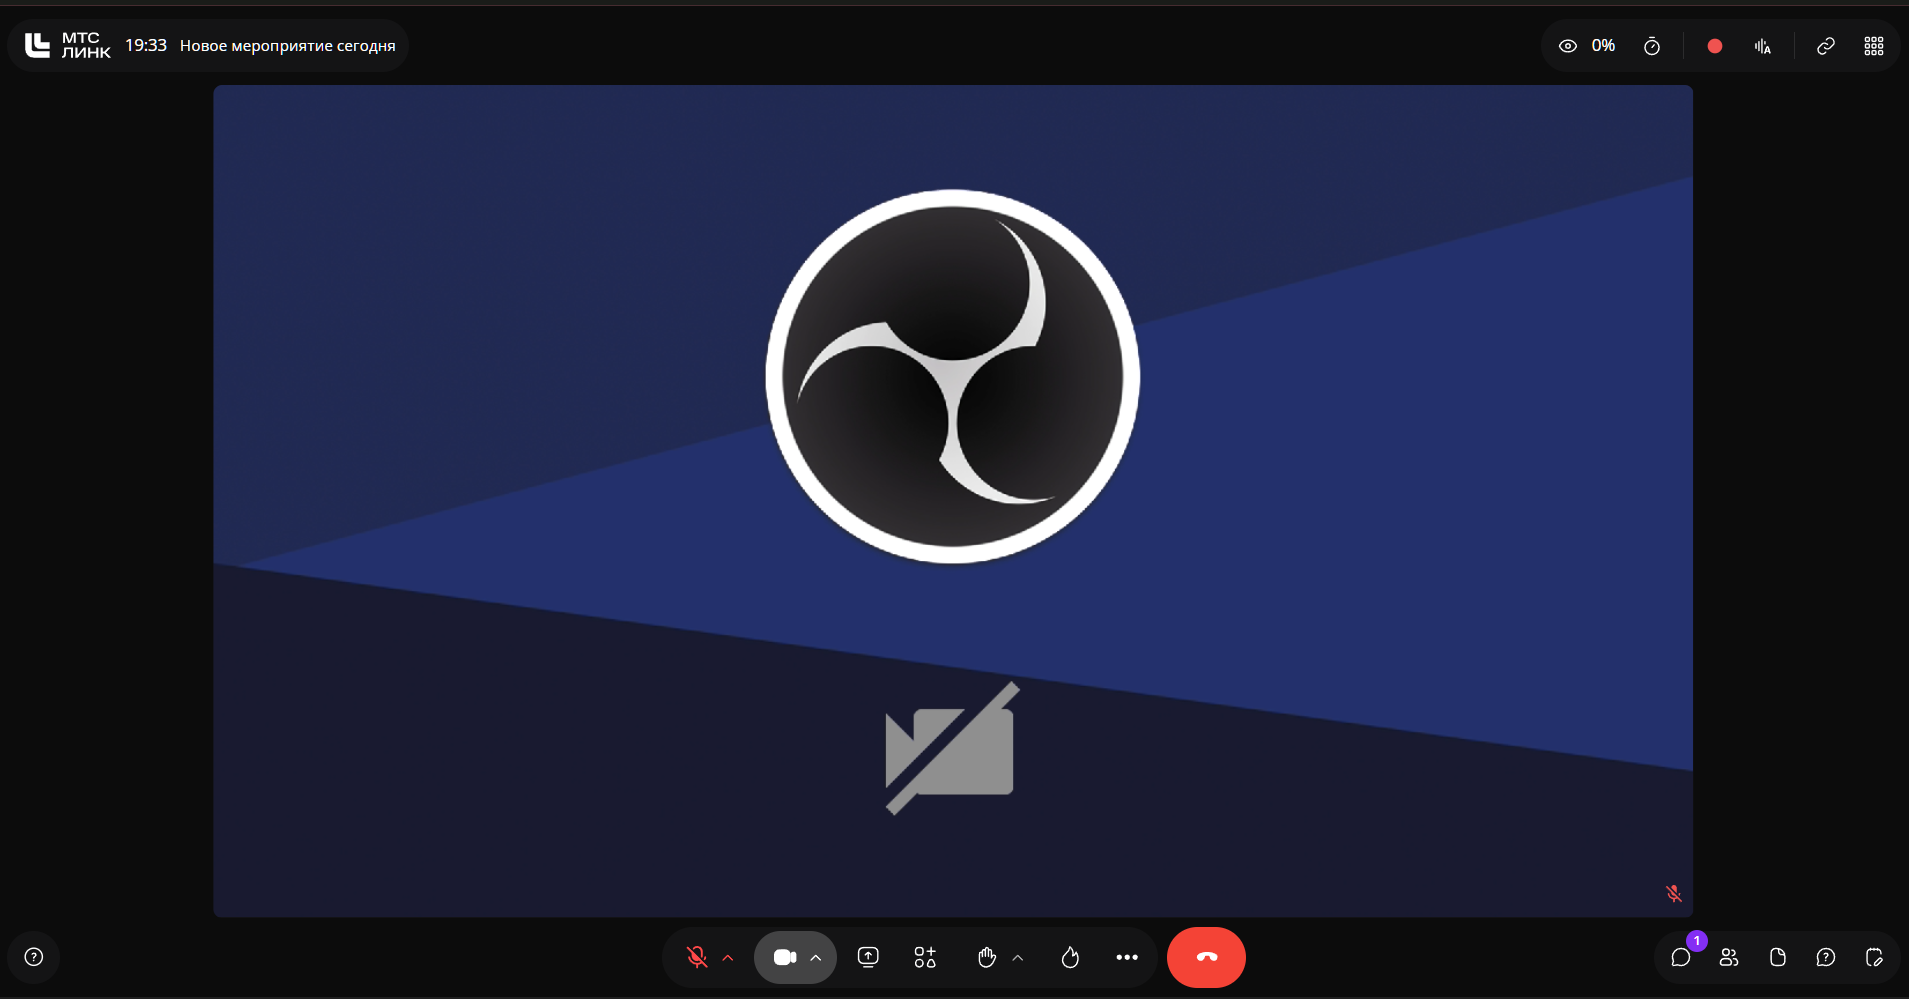The width and height of the screenshot is (1909, 999).
Task: Expand microphone settings chevron
Action: (x=728, y=958)
